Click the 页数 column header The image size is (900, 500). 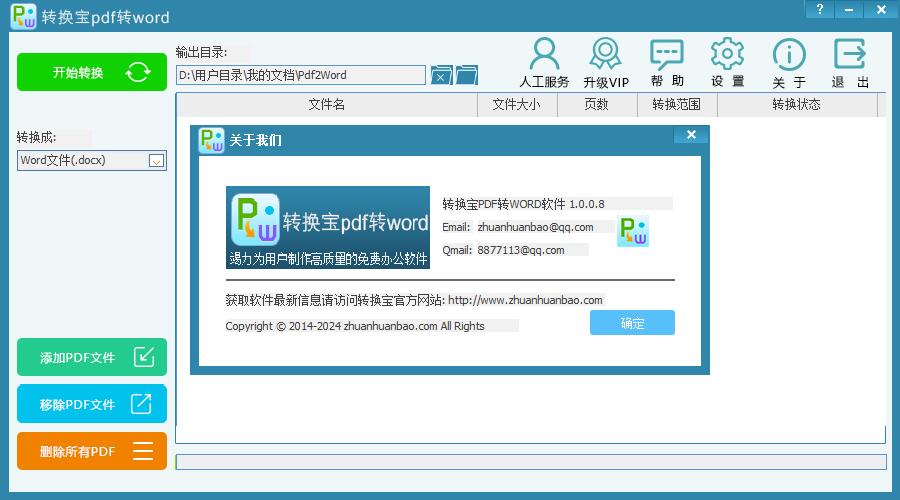(597, 104)
